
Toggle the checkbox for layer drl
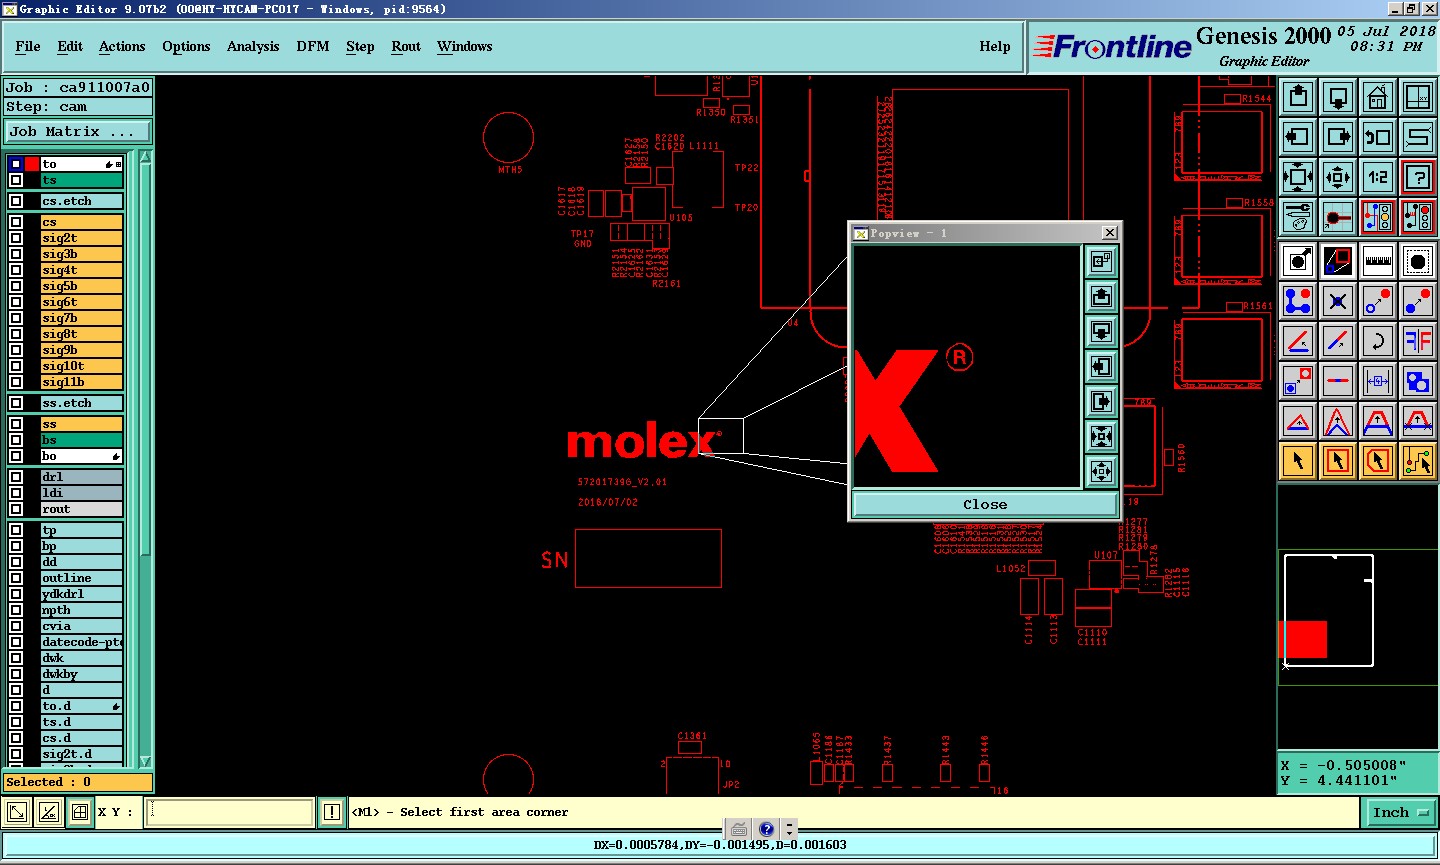coord(16,477)
